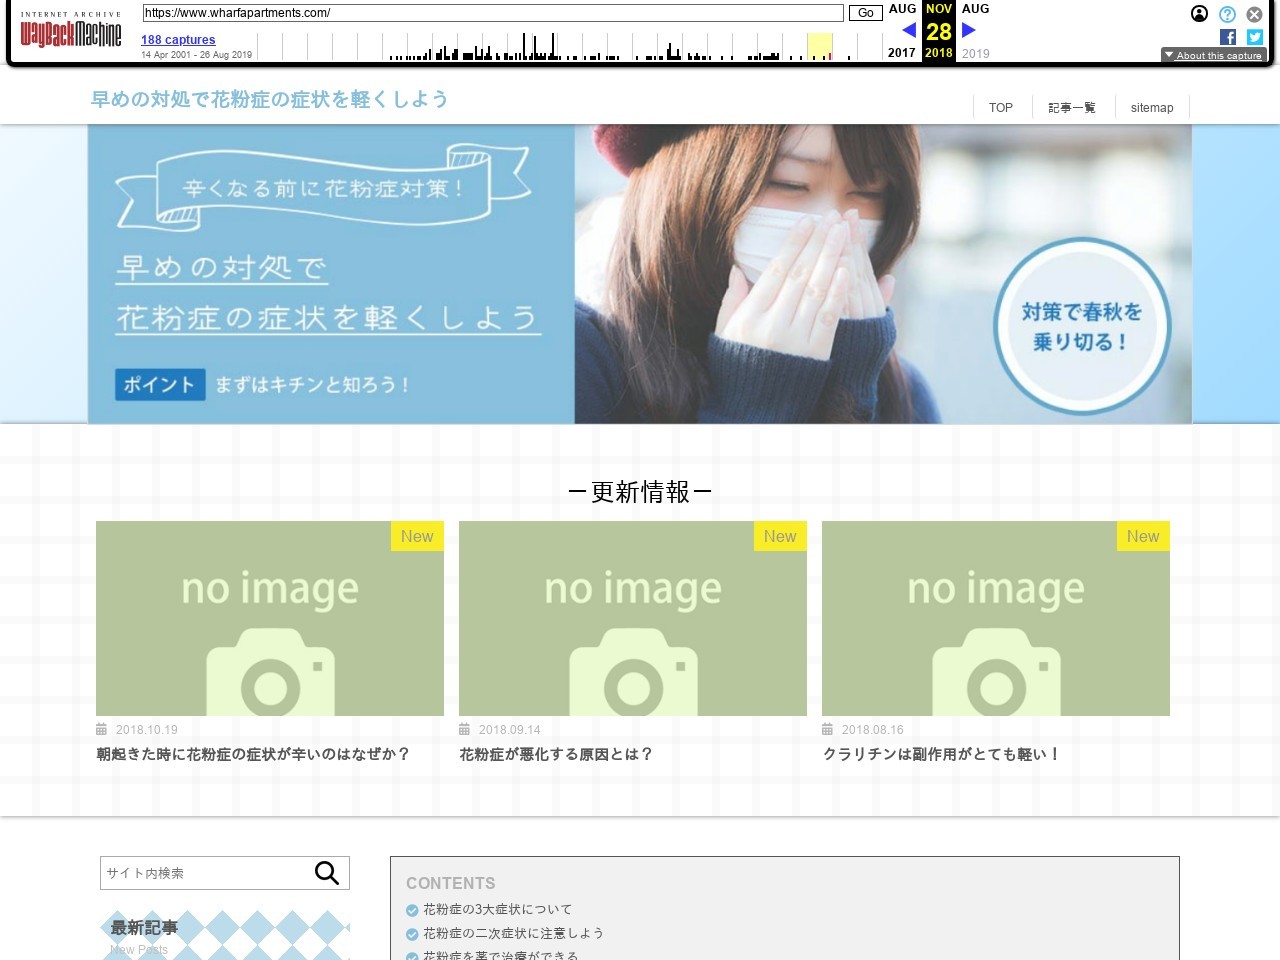Open the sitemap menu item
Viewport: 1280px width, 960px height.
pyautogui.click(x=1152, y=108)
